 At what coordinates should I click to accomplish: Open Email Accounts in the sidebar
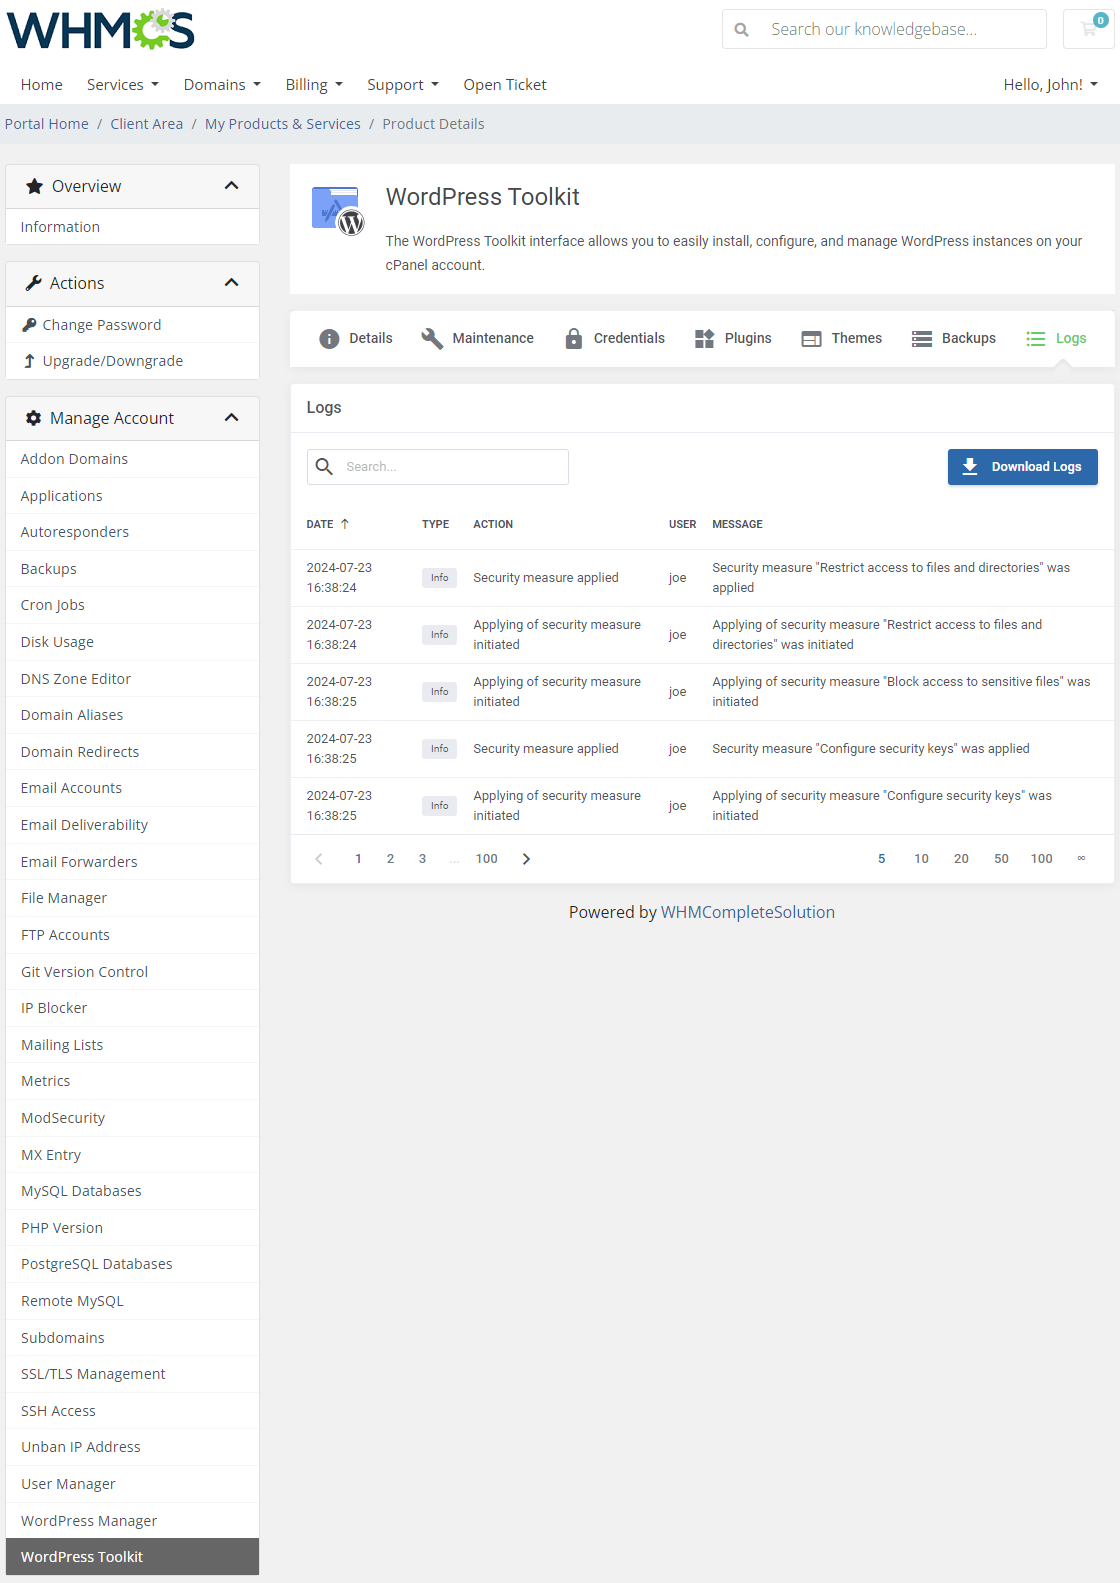132,788
